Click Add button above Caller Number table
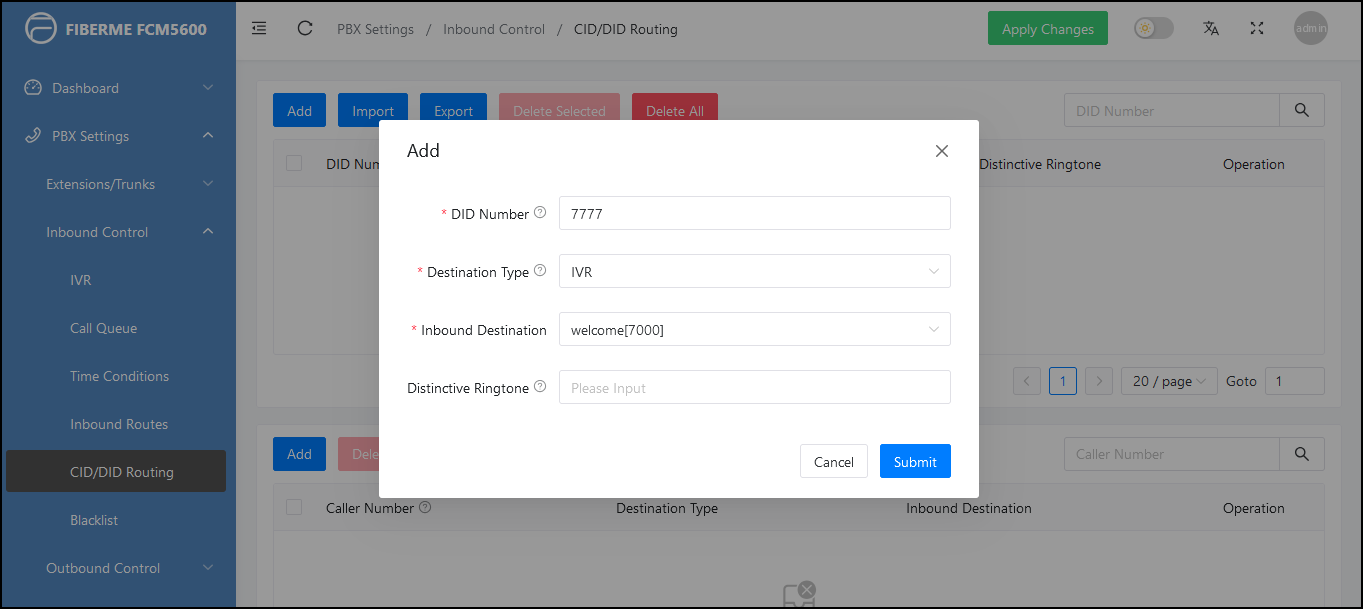 click(x=299, y=453)
